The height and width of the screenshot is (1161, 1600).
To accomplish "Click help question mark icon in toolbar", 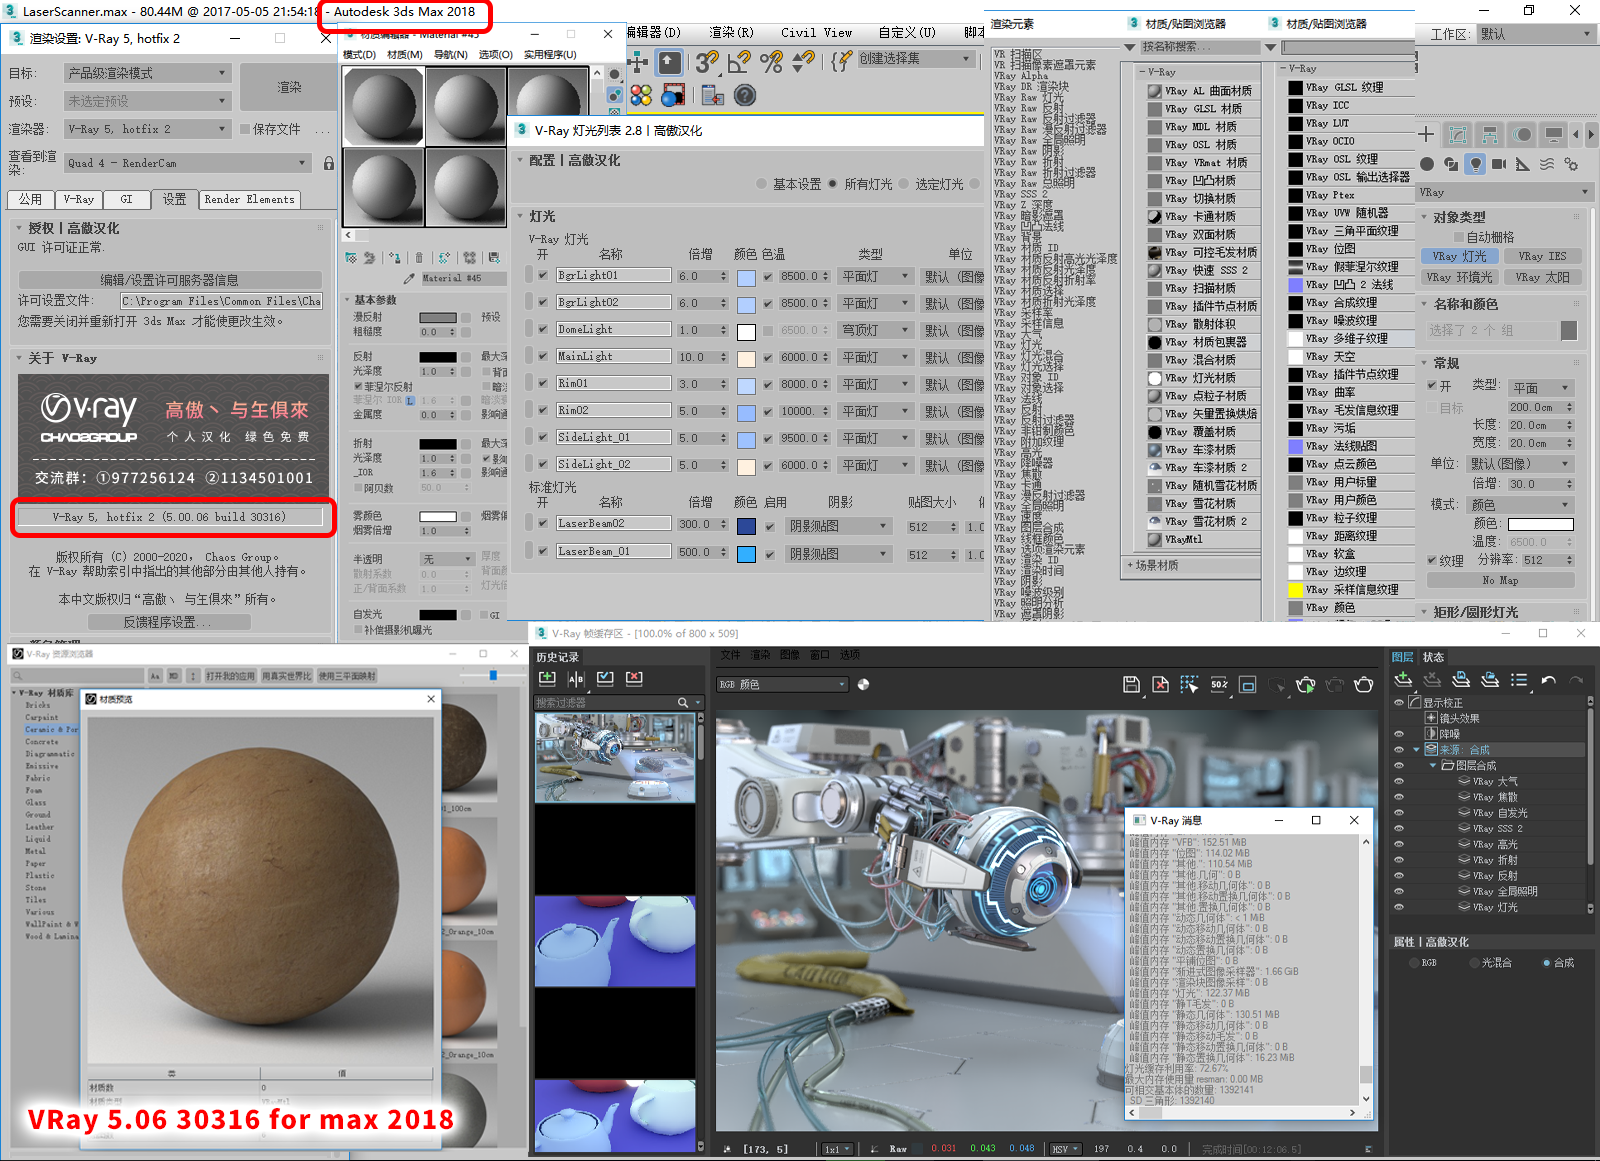I will click(x=744, y=95).
